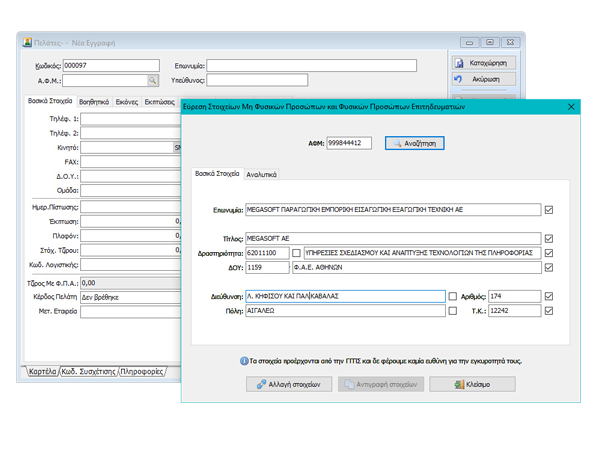Open Εικόνες tab in Πελάτες window
Screen dimensions: 600x460
[x=127, y=102]
